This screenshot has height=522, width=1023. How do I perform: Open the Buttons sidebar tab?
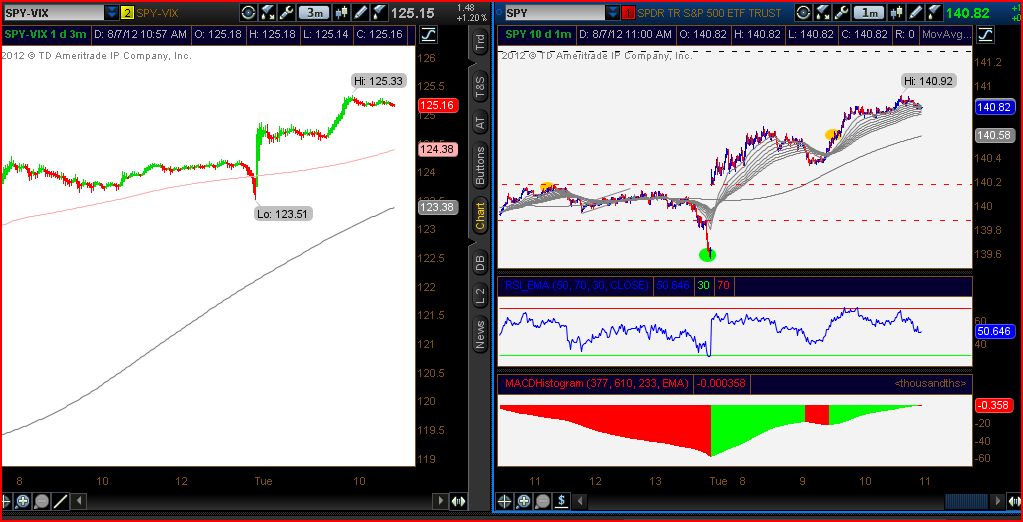pos(480,165)
